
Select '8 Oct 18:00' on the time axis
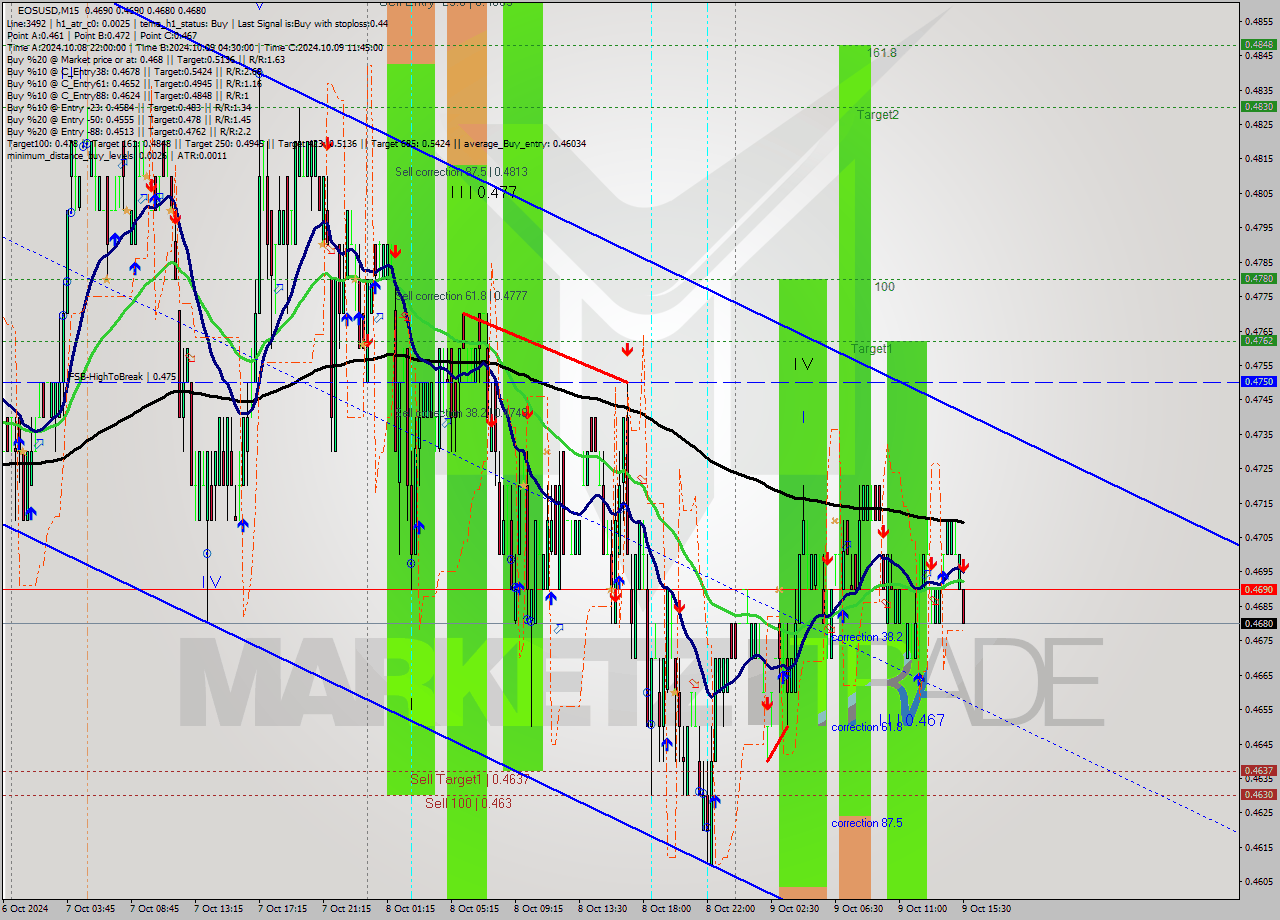(x=666, y=909)
